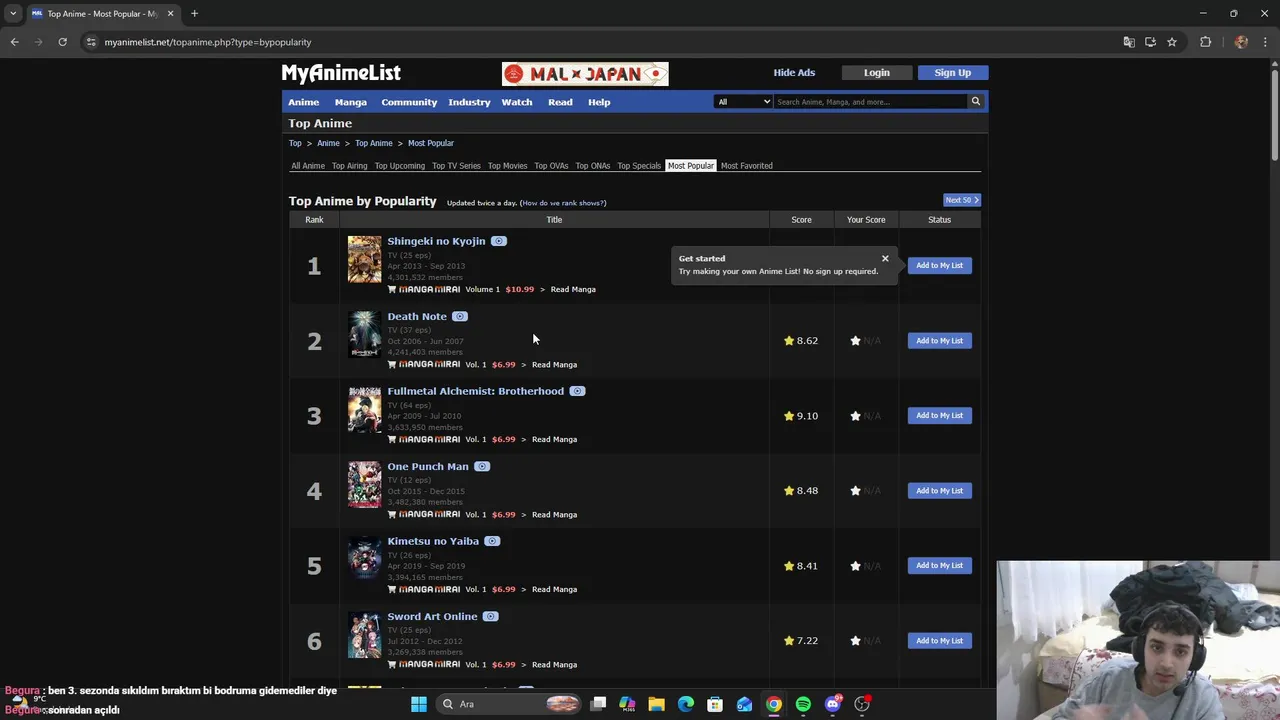Select the All Anime tab
The image size is (1280, 720).
[x=308, y=166]
